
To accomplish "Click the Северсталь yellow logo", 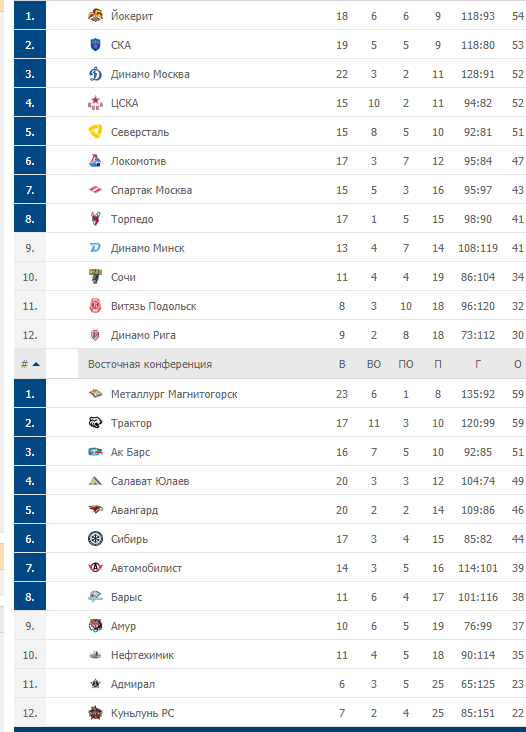I will 95,132.
